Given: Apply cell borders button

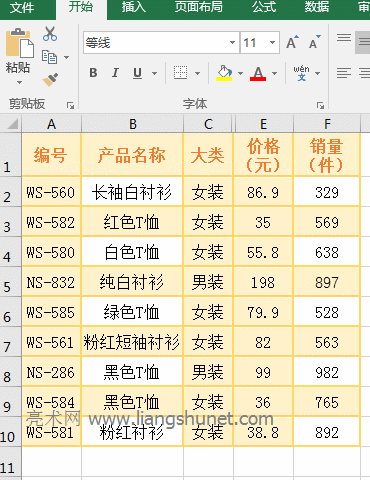Looking at the screenshot, I should (180, 72).
